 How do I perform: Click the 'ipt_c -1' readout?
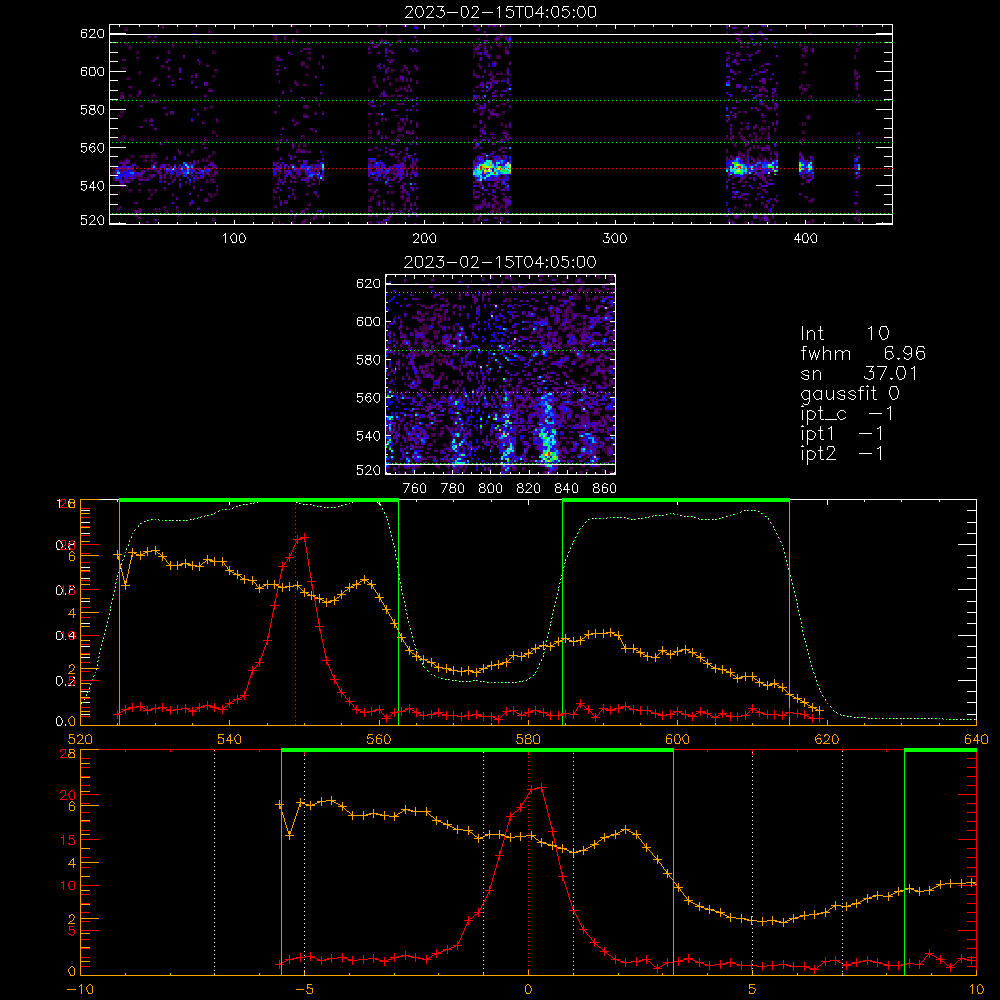(847, 414)
